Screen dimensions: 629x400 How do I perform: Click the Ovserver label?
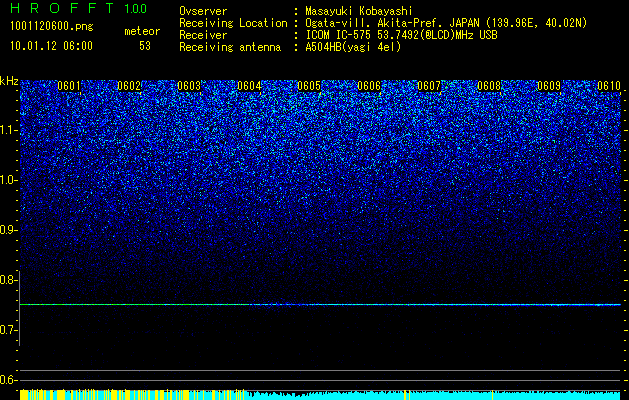point(203,11)
